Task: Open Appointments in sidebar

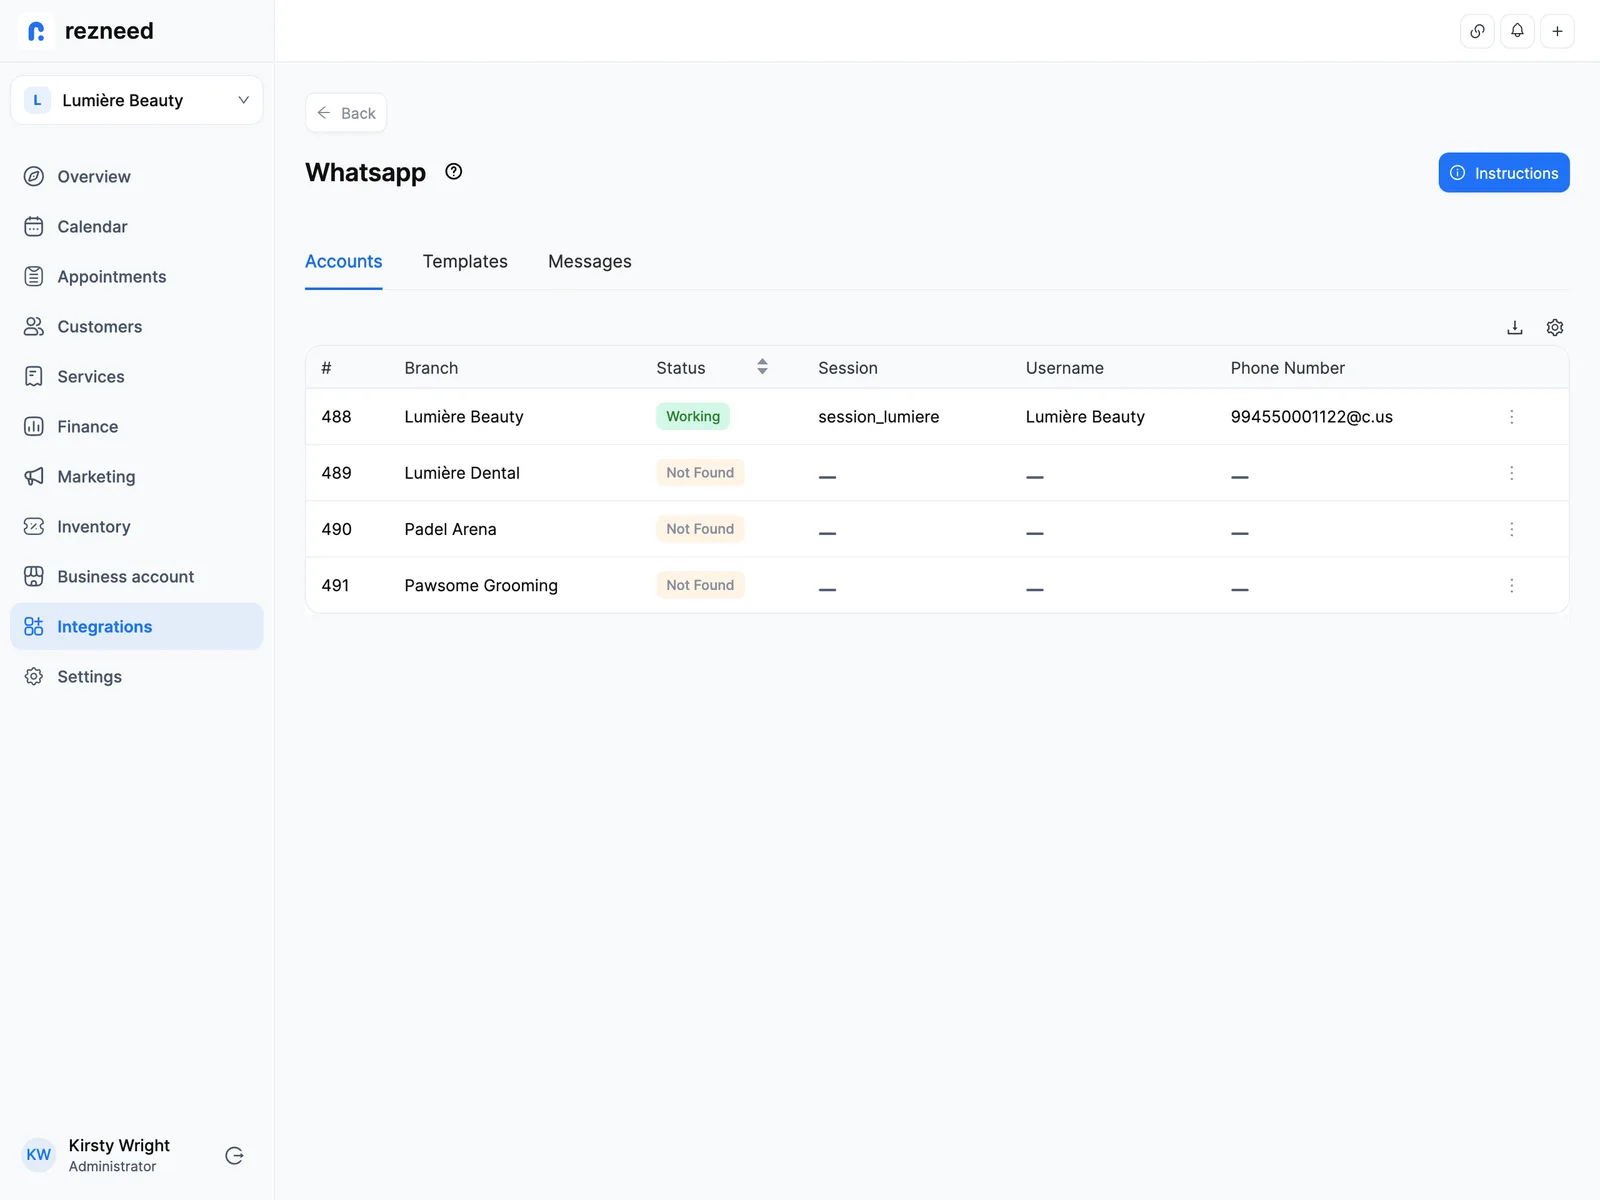Action: coord(137,277)
